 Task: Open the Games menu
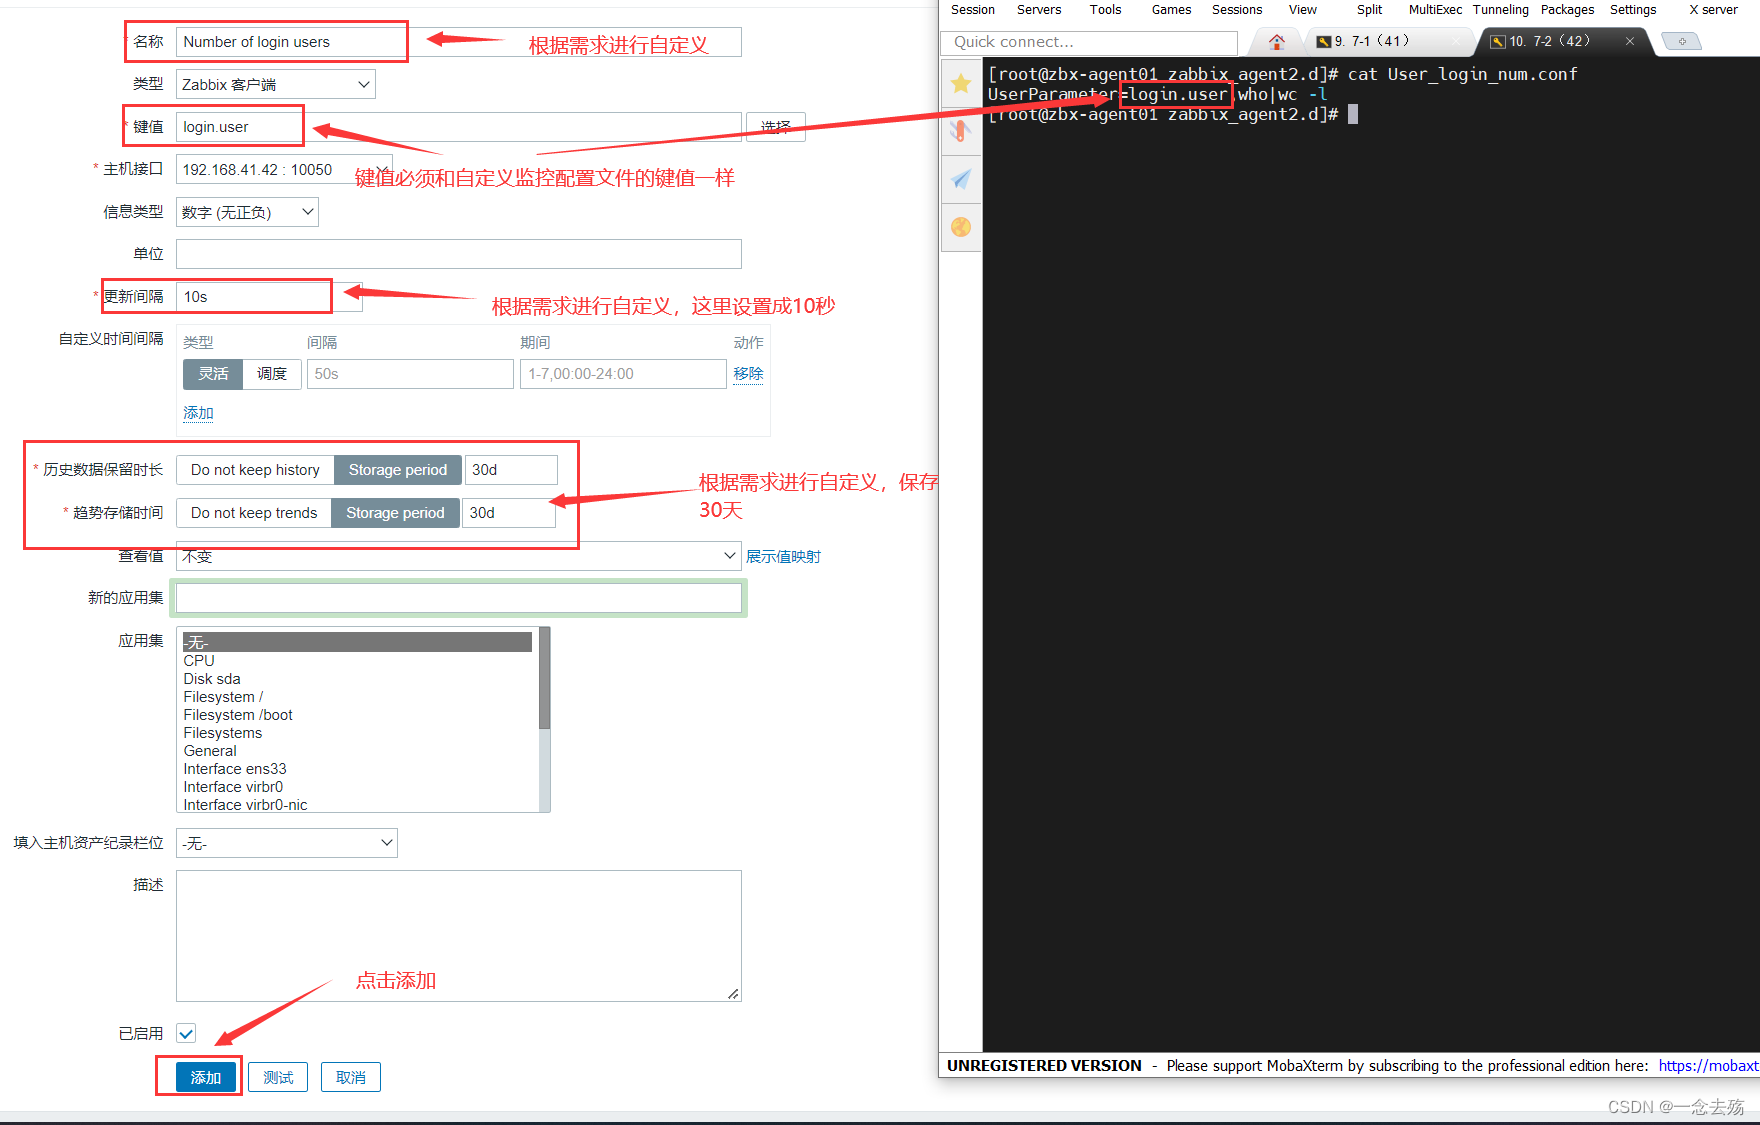click(1171, 10)
